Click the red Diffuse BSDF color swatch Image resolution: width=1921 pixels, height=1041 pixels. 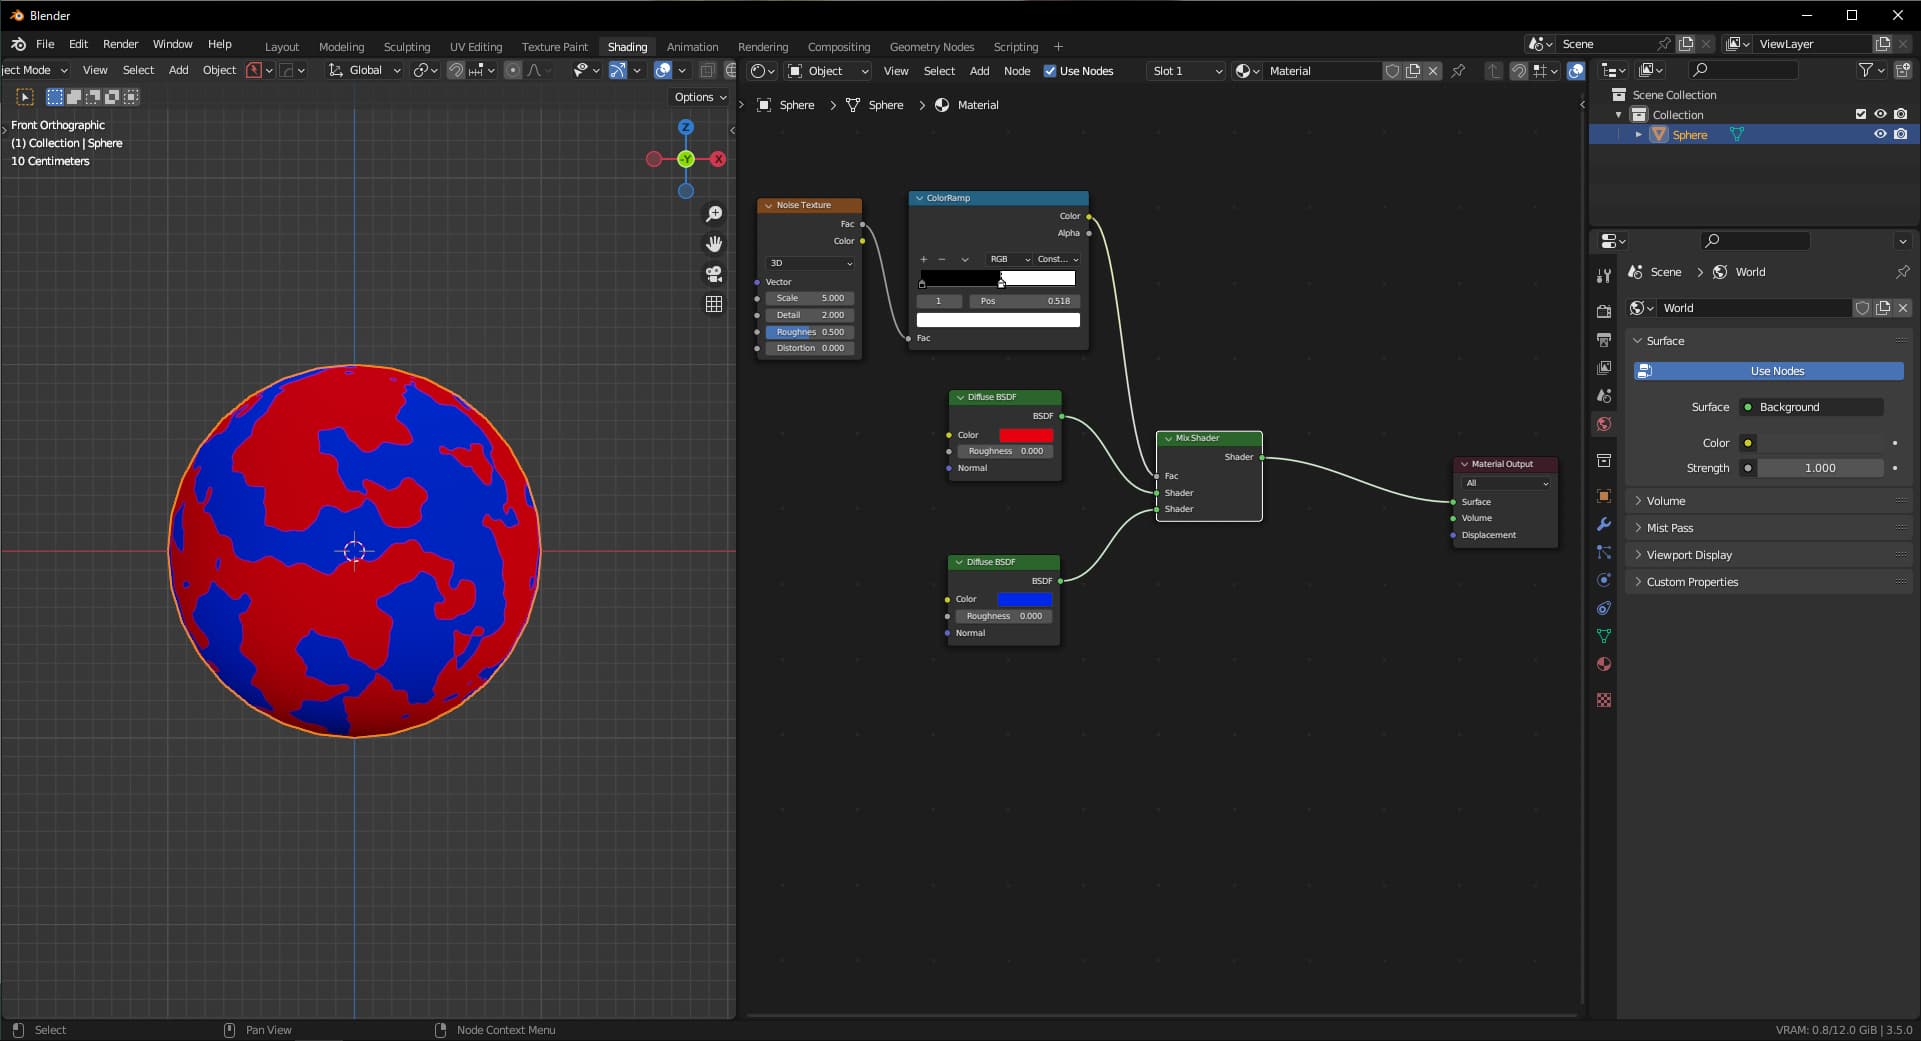click(1026, 435)
